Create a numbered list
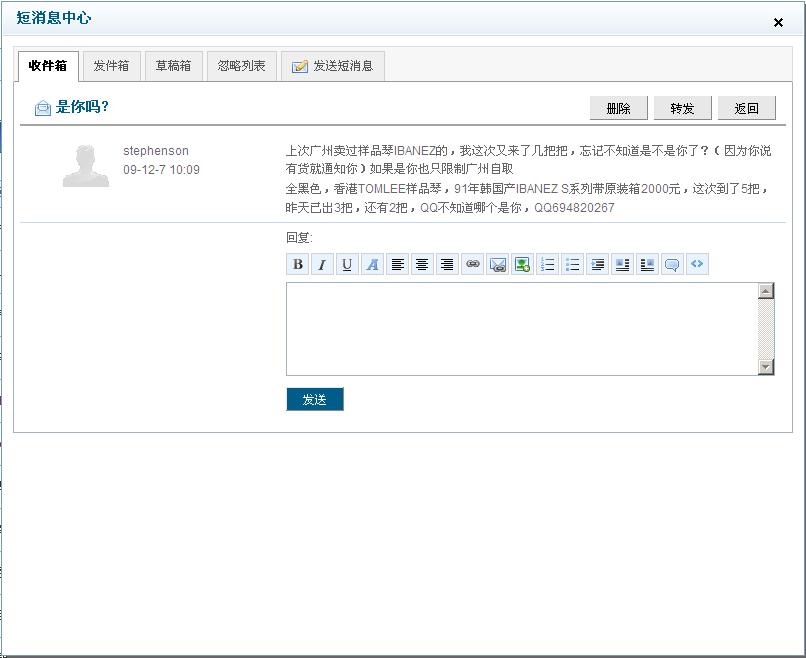 click(547, 265)
